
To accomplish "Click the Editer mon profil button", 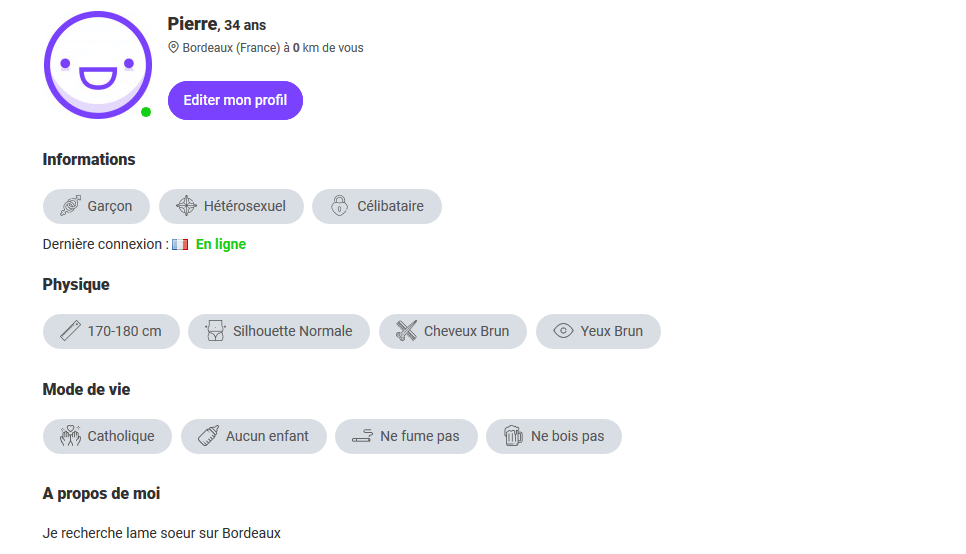I will [x=235, y=100].
